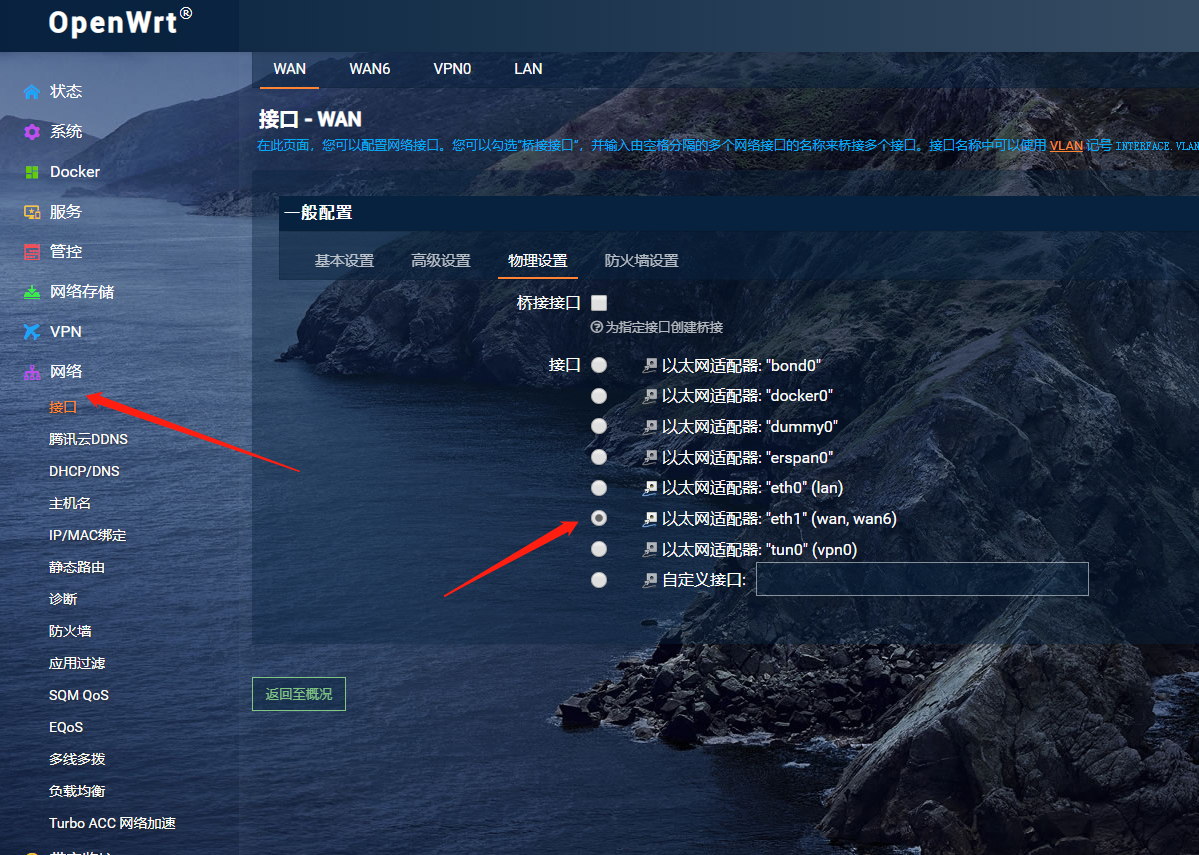
Task: Open the 防火墙设置 tab
Action: (x=641, y=261)
